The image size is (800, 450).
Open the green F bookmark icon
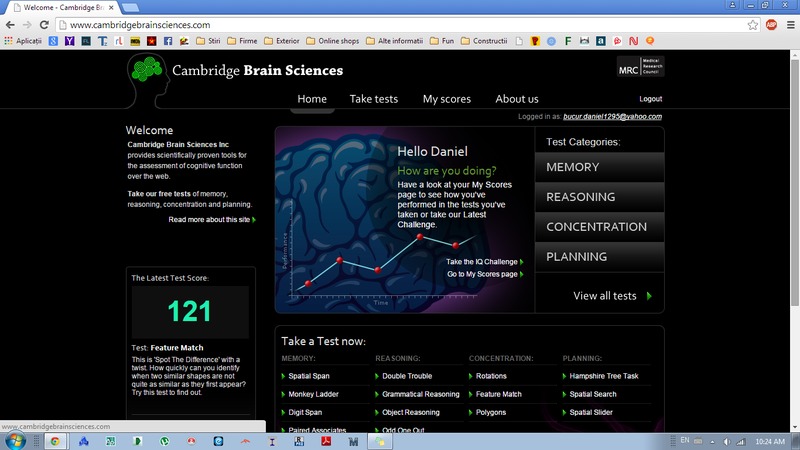coord(567,41)
